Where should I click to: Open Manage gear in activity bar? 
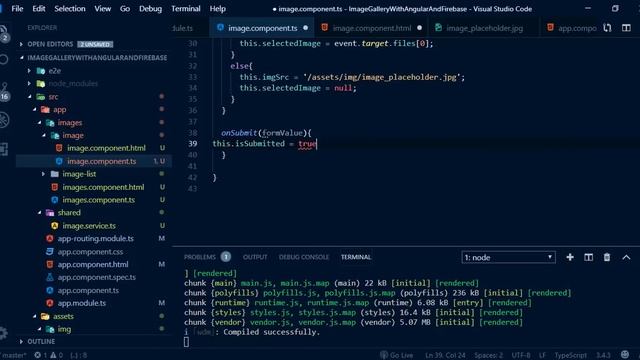tap(4, 333)
